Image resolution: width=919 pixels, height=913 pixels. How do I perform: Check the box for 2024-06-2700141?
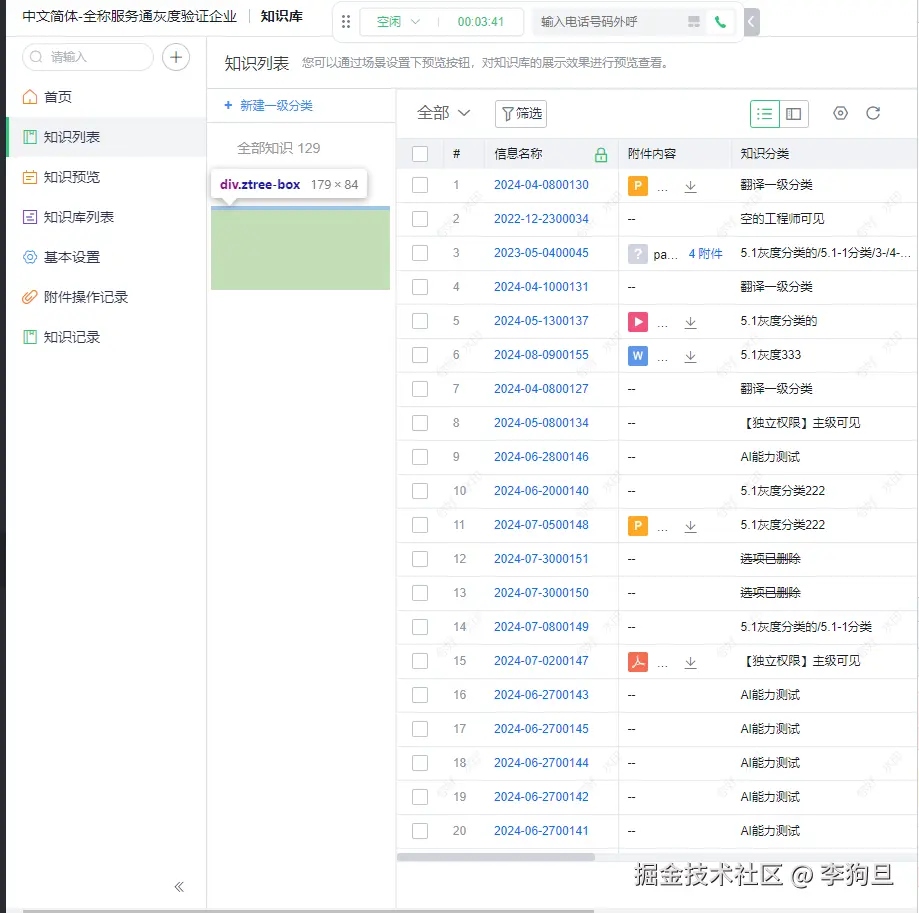(x=420, y=831)
